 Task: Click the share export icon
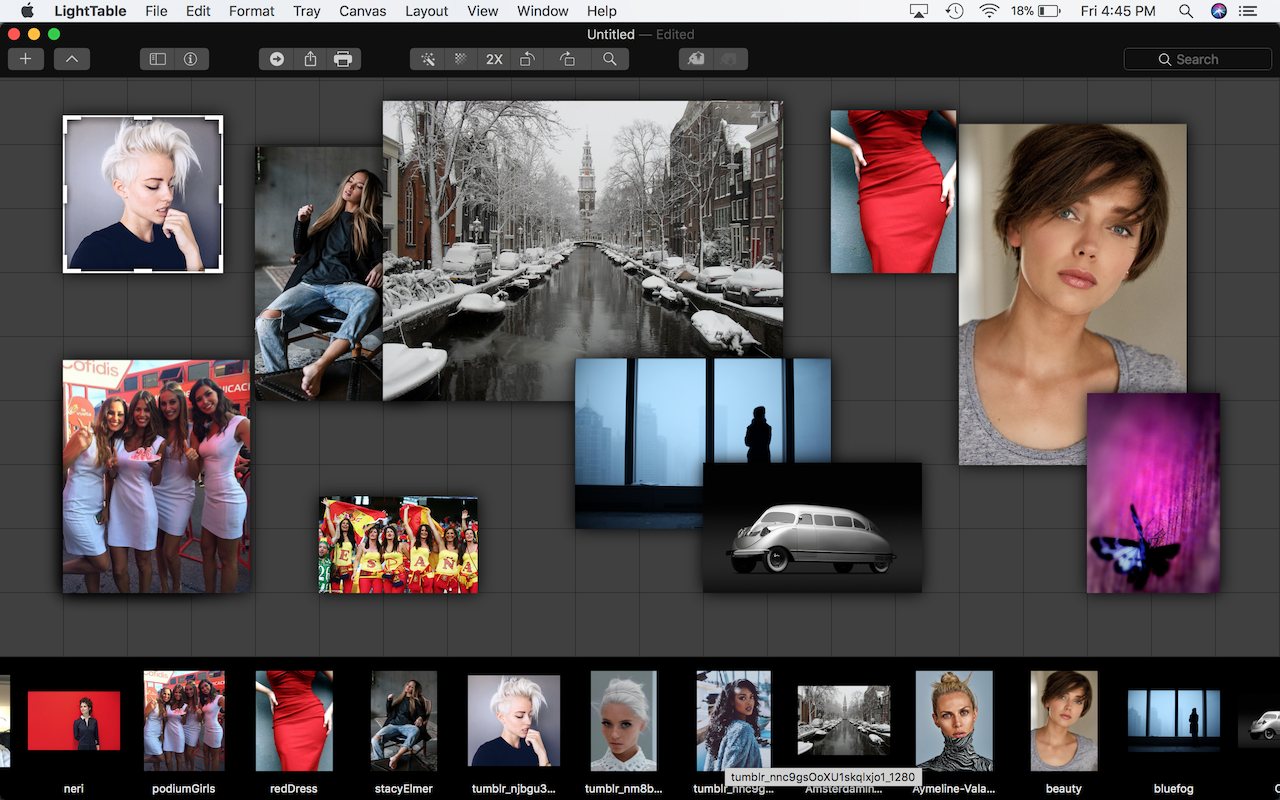[310, 59]
